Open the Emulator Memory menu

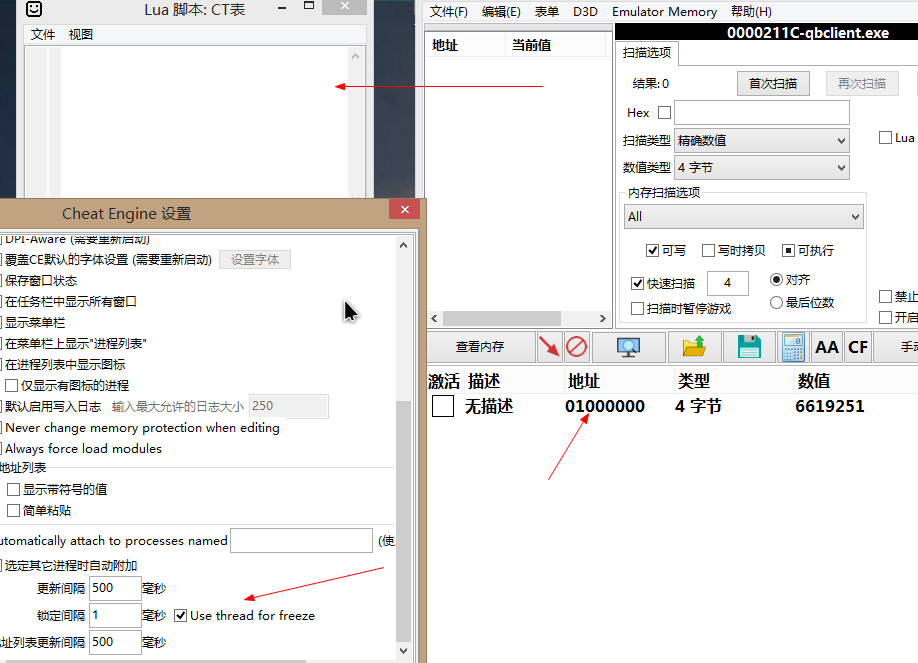coord(664,12)
